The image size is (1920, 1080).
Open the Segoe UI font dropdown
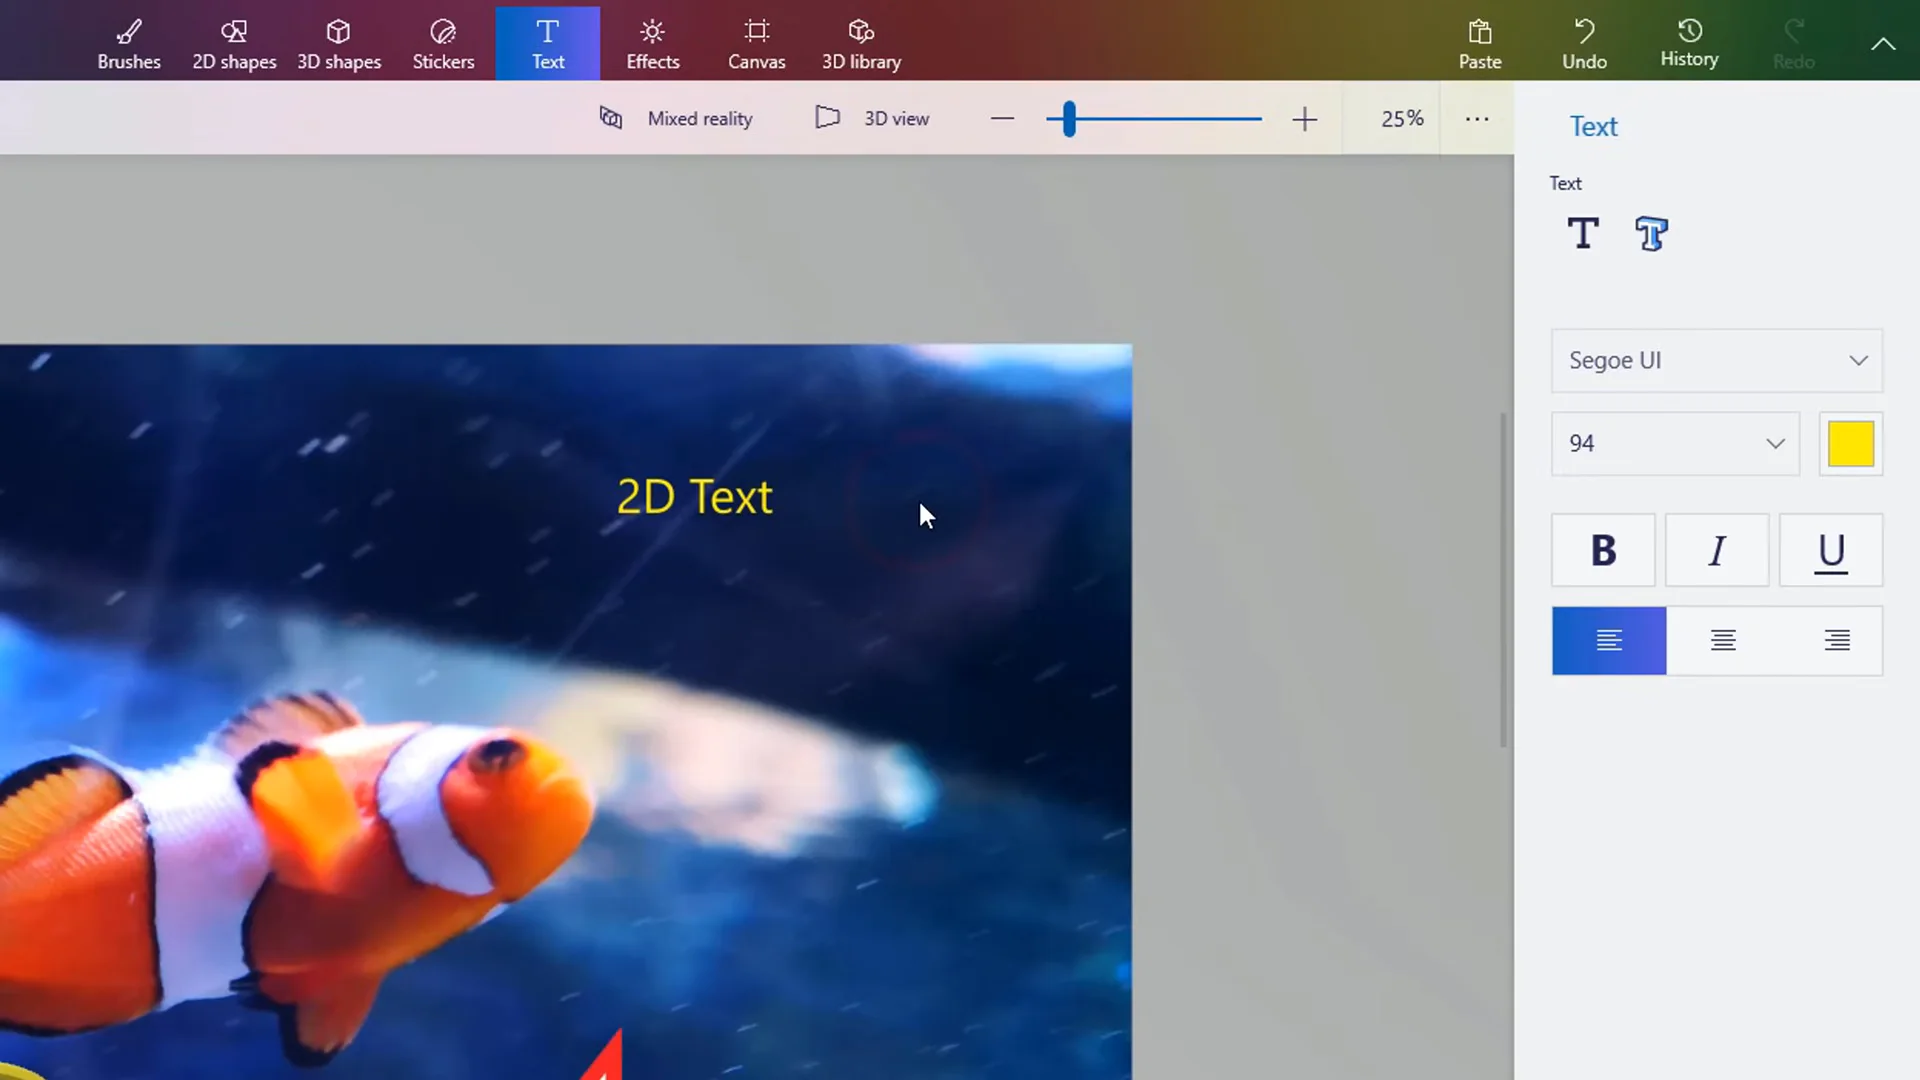click(x=1717, y=361)
